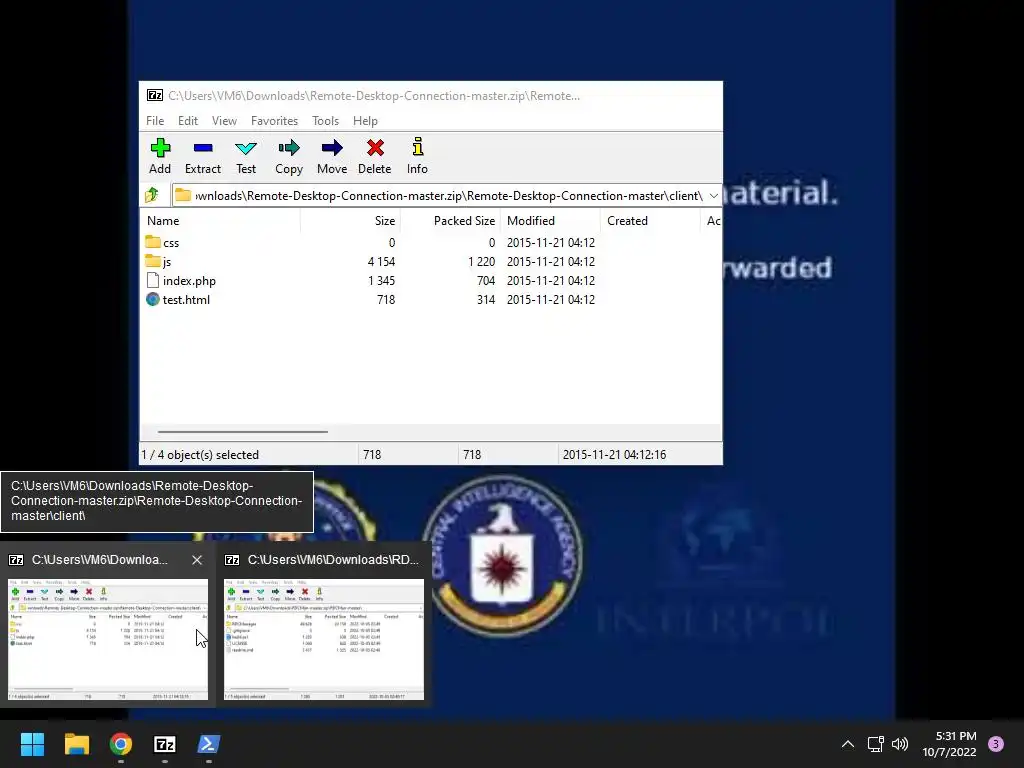Click the 7-Zip title bar icon
Image resolution: width=1024 pixels, height=768 pixels.
tap(155, 96)
